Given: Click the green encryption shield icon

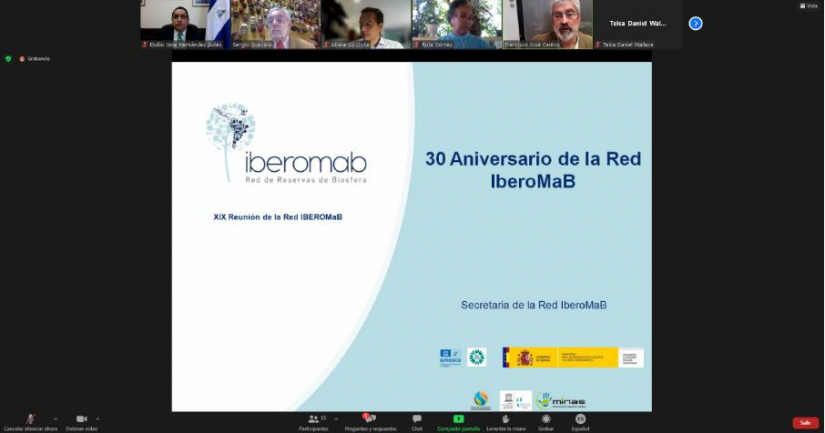Looking at the screenshot, I should [8, 59].
